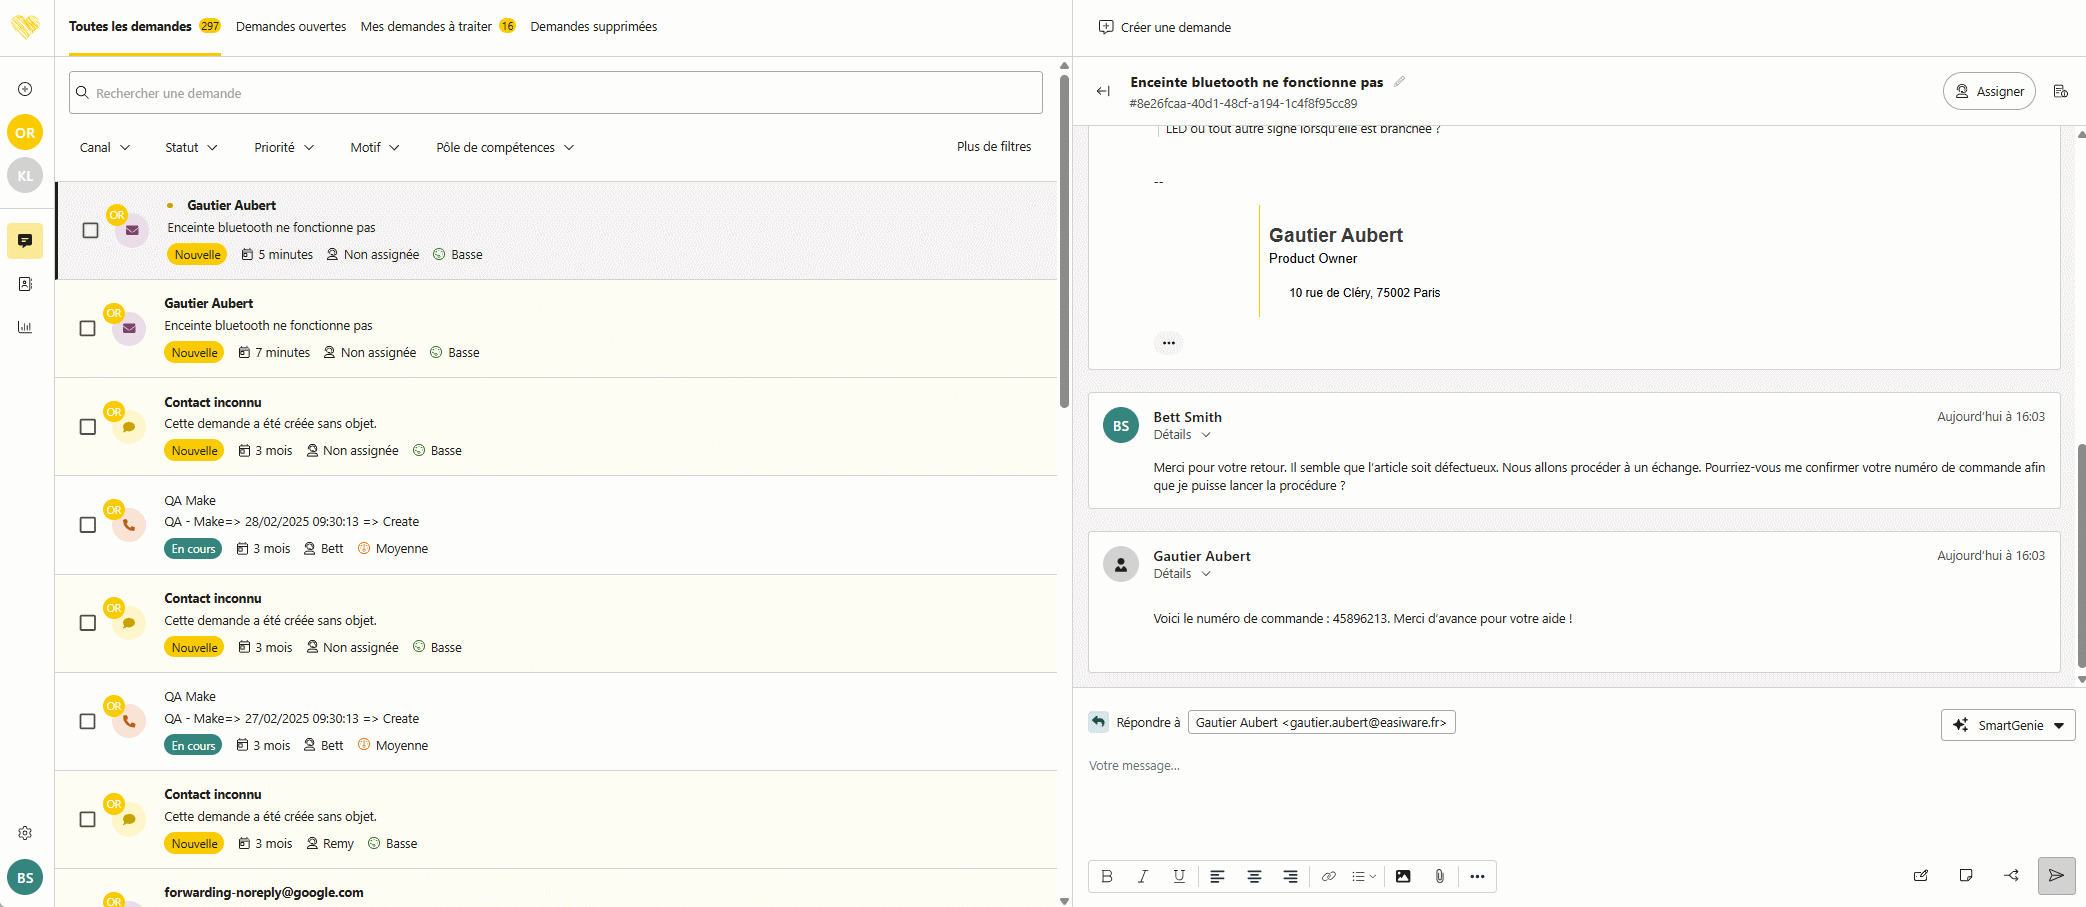This screenshot has width=2086, height=907.
Task: Switch to the Demandes ouvertes tab
Action: click(x=291, y=26)
